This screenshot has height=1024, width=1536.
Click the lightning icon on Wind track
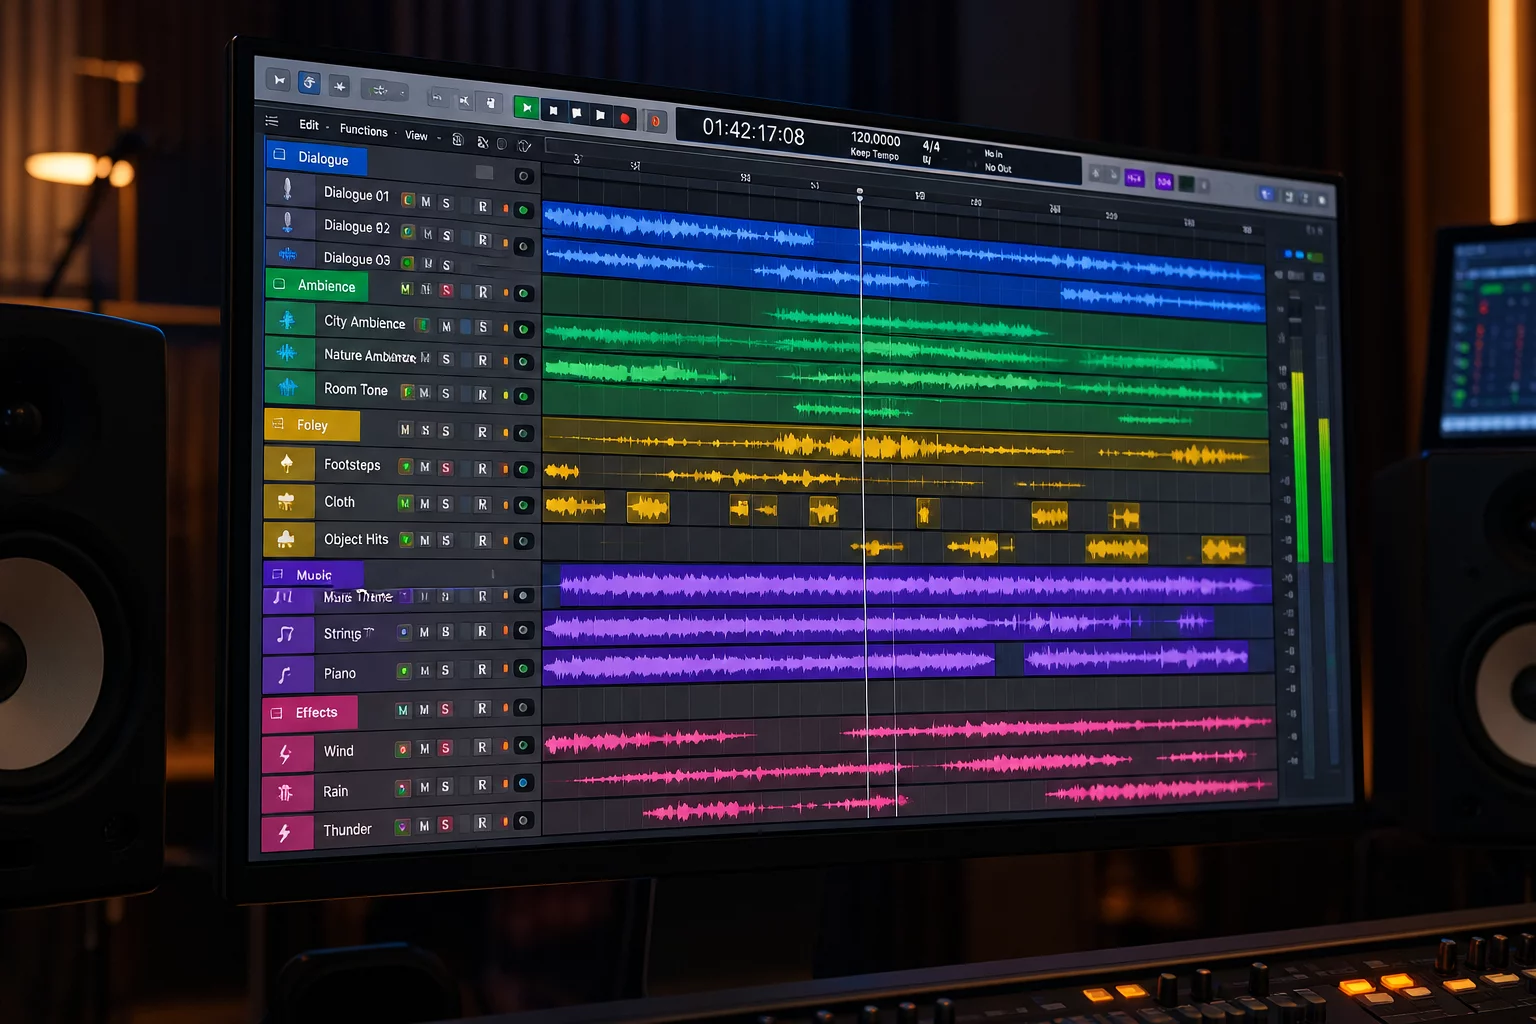[284, 754]
